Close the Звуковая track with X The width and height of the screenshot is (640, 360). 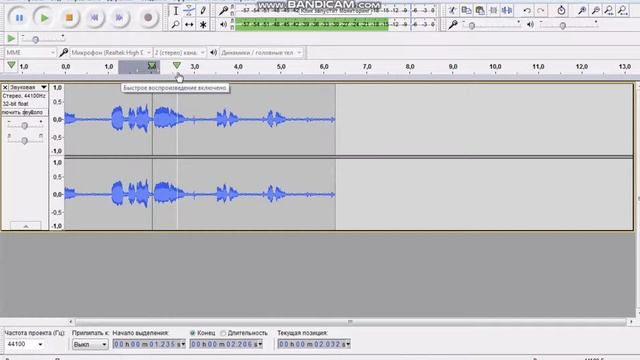point(5,87)
